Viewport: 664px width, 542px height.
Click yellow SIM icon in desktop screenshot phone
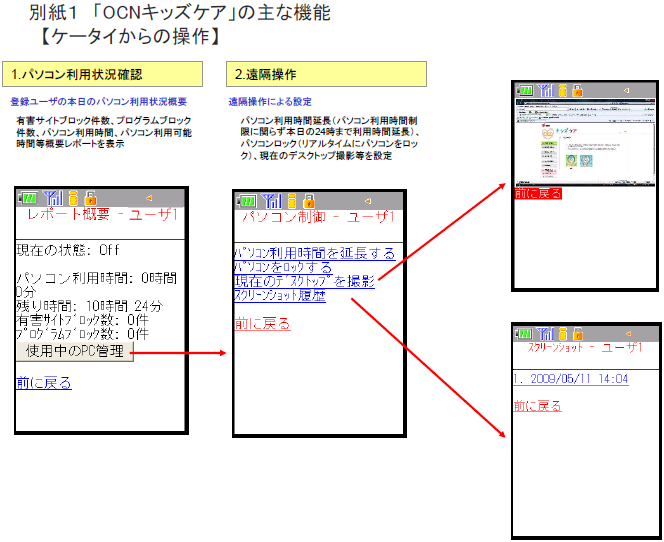563,91
